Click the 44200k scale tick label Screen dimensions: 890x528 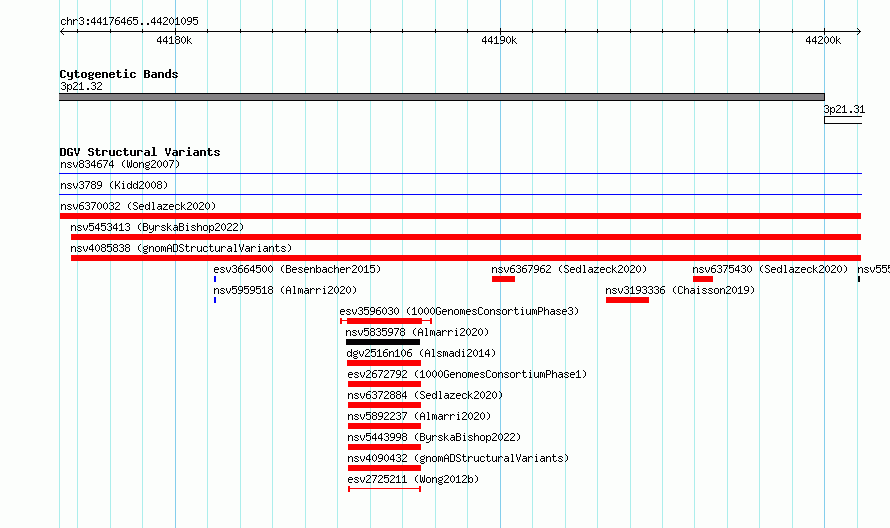point(823,40)
